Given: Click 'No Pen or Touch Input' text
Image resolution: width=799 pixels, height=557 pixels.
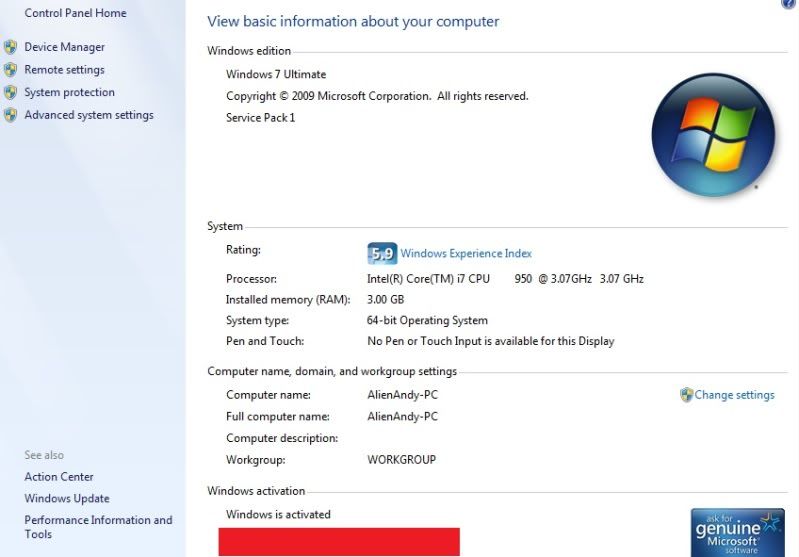Looking at the screenshot, I should [491, 341].
